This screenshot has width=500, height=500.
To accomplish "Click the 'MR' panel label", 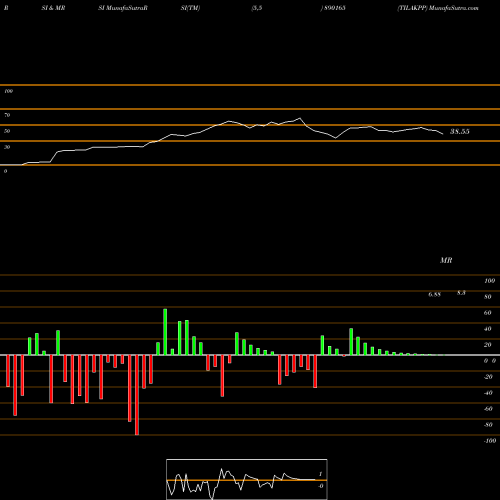I will coord(446,260).
